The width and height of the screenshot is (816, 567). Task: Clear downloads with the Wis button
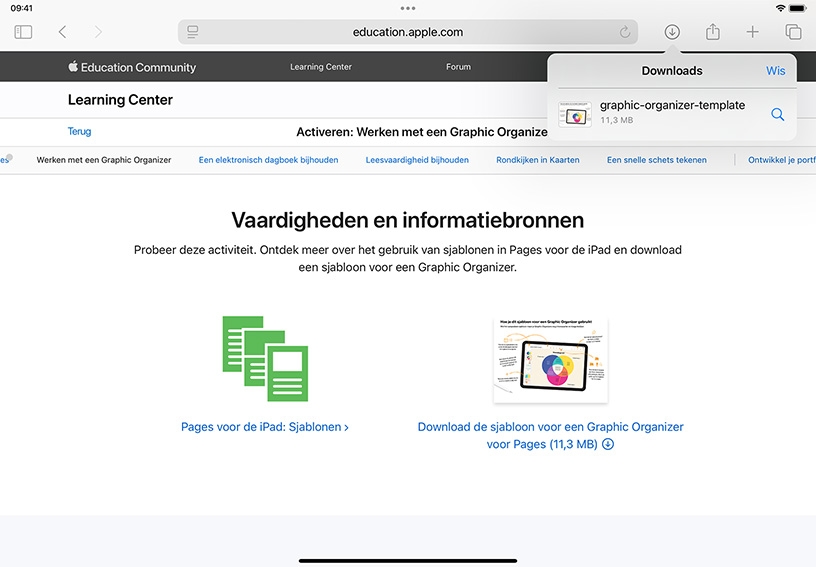click(x=775, y=71)
